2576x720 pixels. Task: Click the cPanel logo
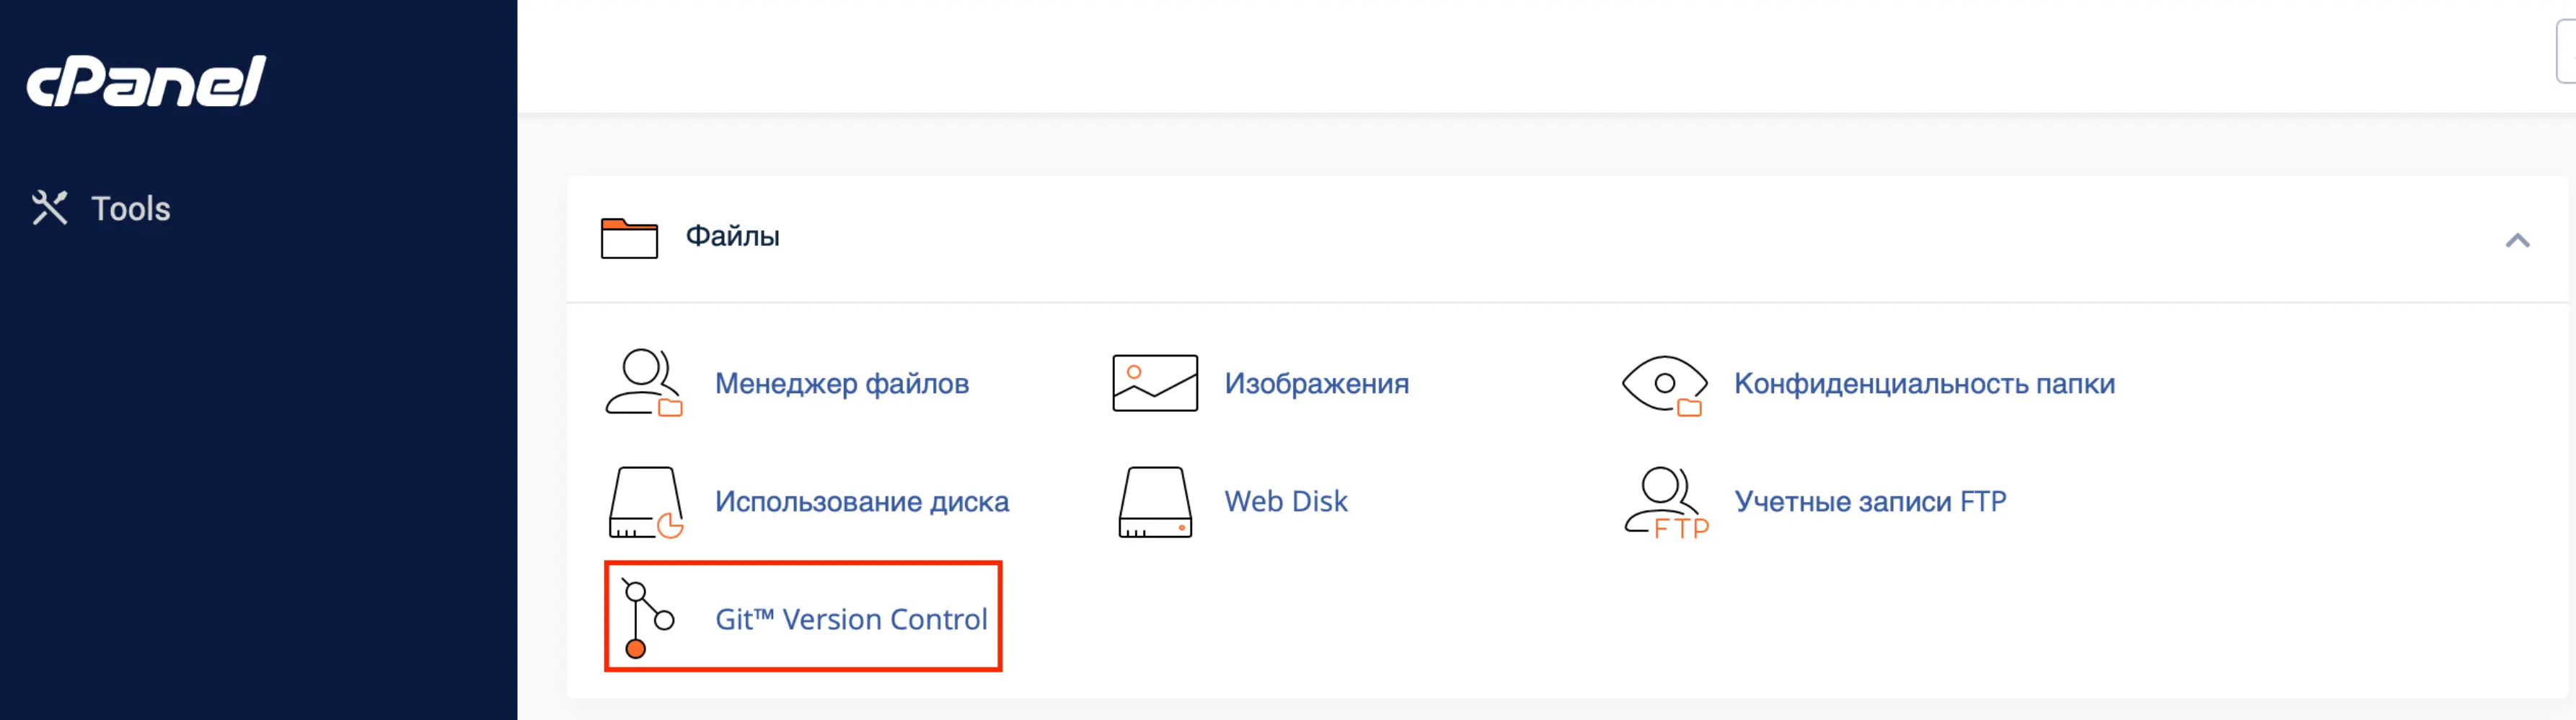click(146, 81)
